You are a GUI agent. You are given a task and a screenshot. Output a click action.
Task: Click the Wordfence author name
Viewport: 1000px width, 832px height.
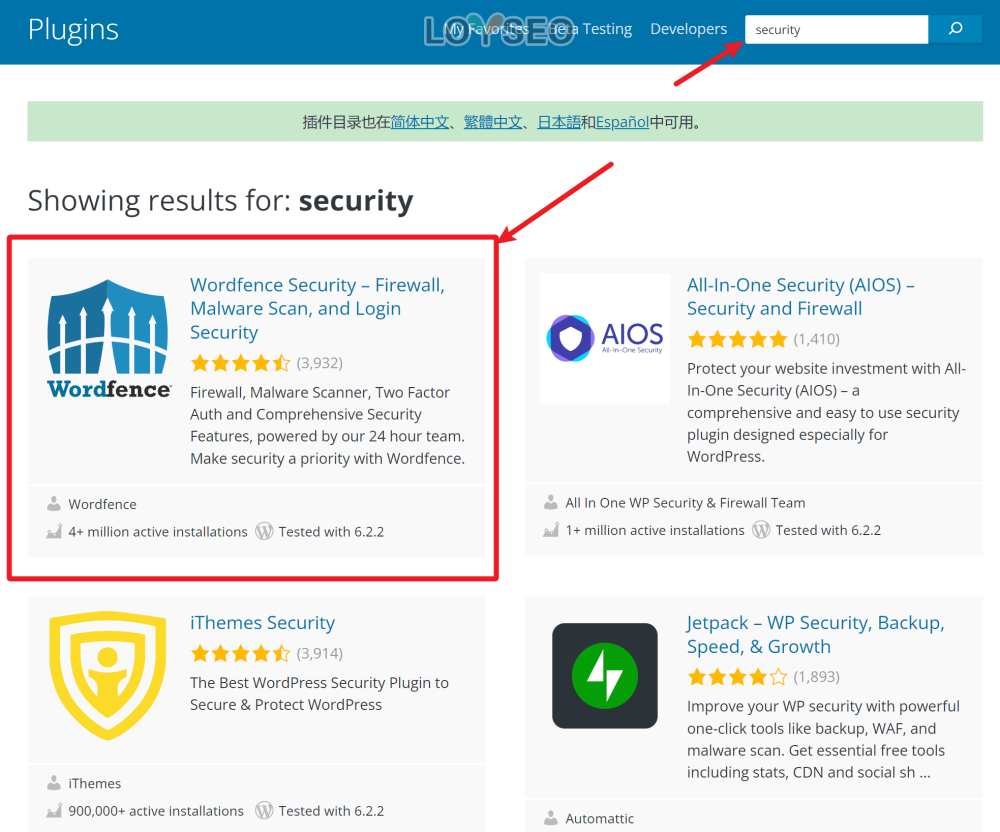103,504
